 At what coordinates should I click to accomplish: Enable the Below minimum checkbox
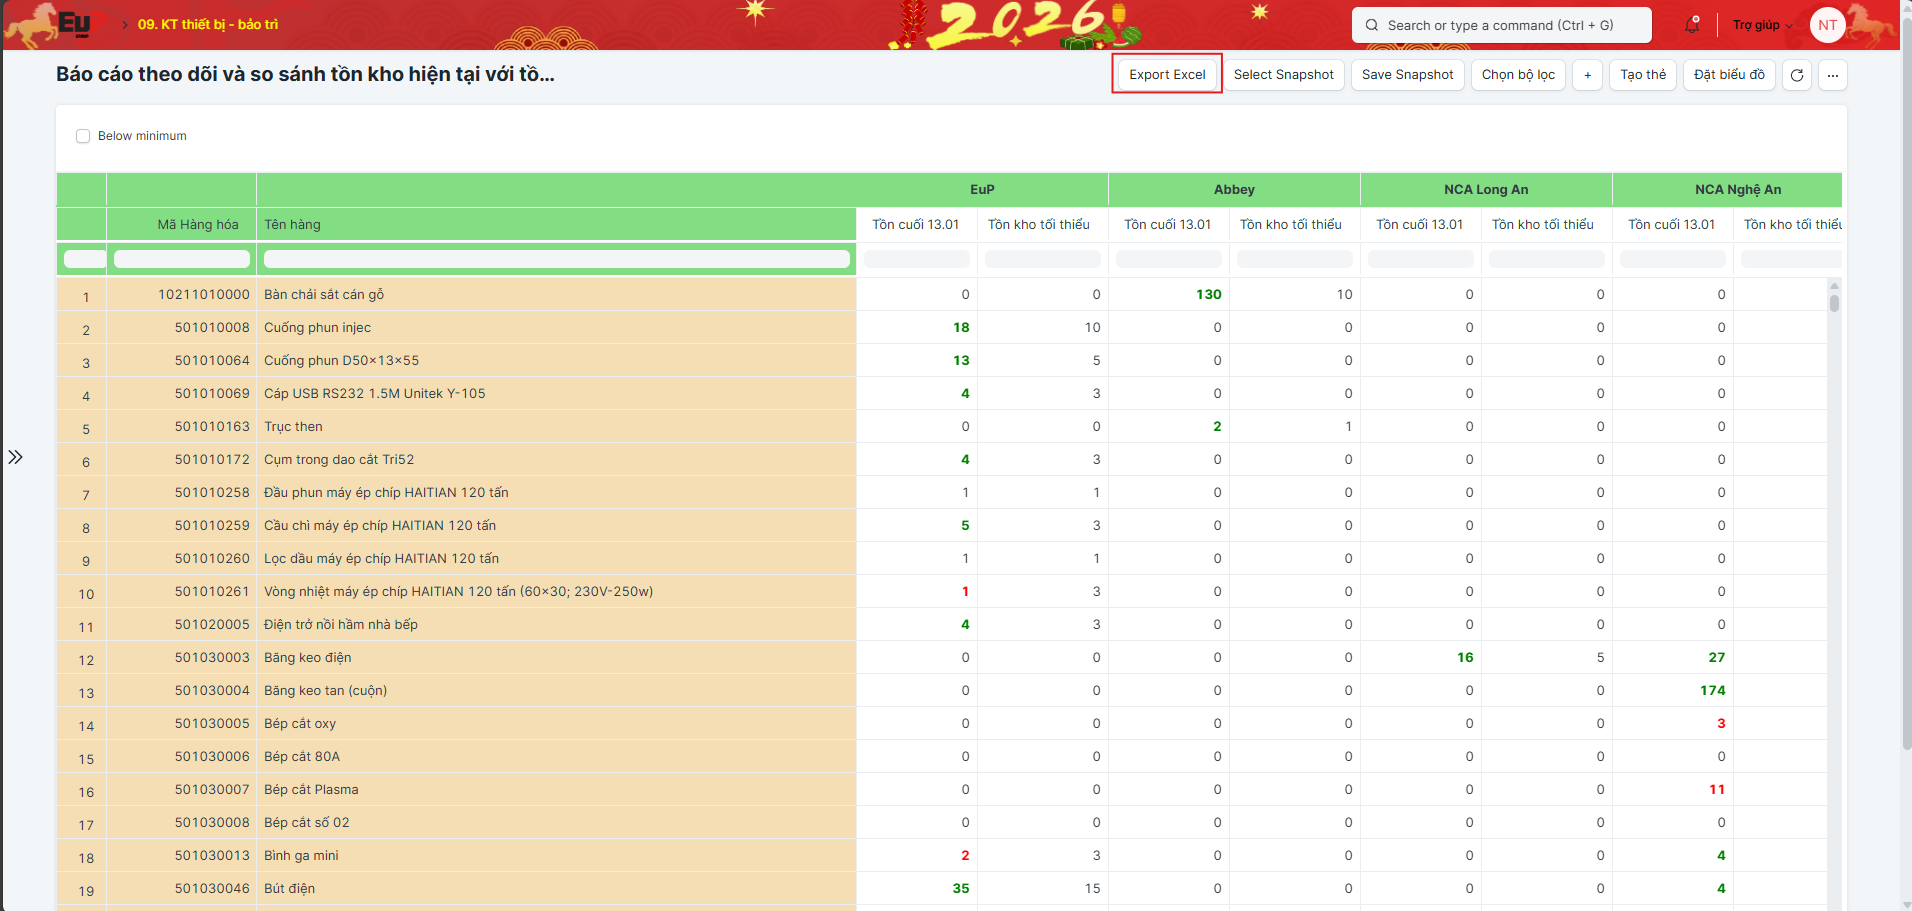(x=83, y=136)
